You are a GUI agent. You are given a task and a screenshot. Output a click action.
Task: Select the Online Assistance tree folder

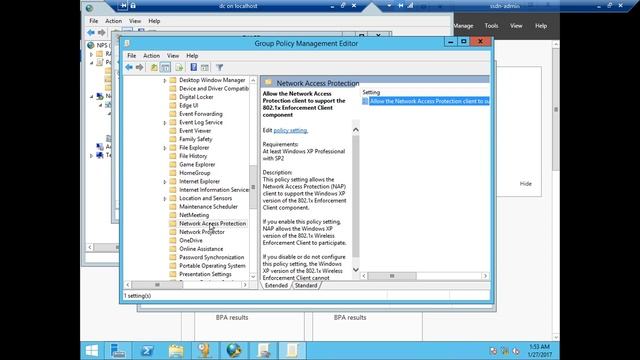click(x=201, y=249)
